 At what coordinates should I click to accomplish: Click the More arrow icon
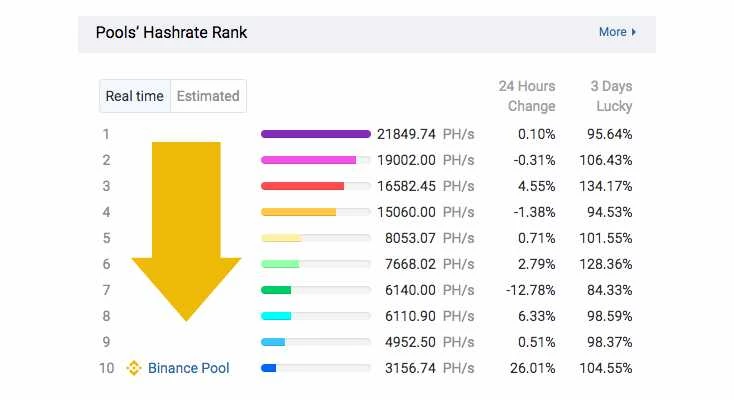point(633,32)
